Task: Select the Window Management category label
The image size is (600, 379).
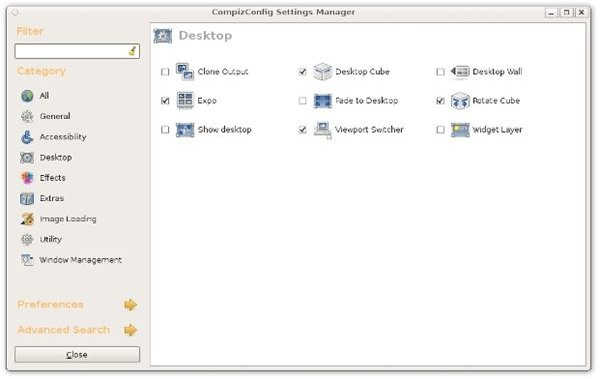Action: [x=80, y=260]
